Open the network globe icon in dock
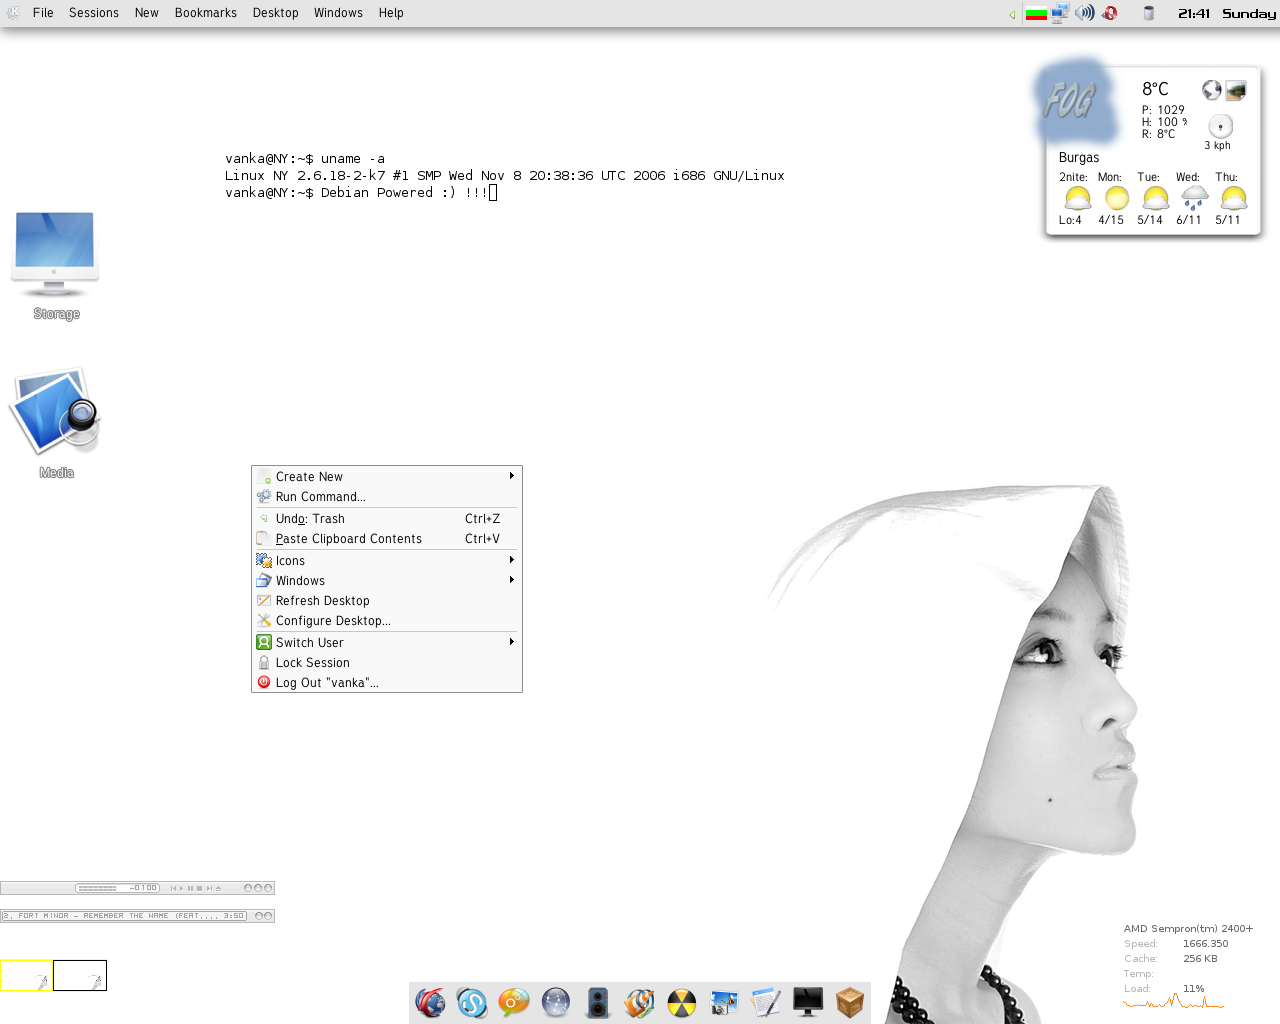 click(556, 1002)
